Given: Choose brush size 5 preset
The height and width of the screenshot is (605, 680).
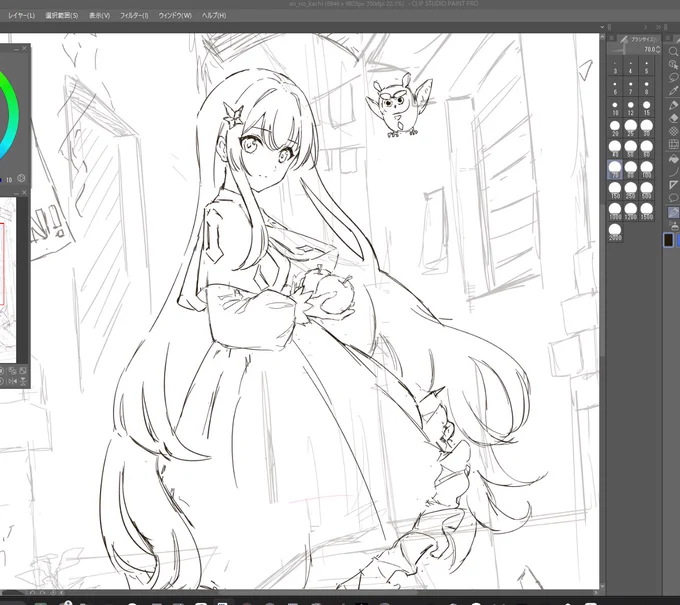Looking at the screenshot, I should (x=647, y=68).
